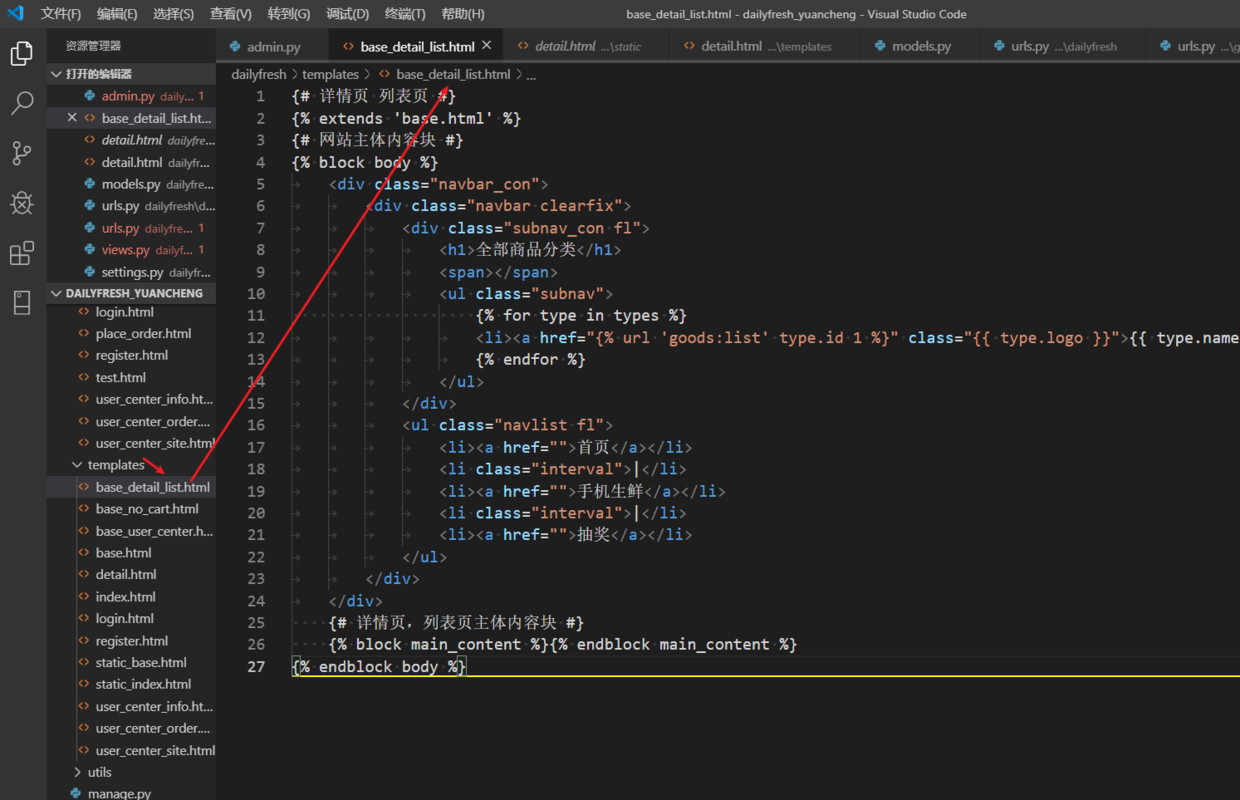Open the 编辑(E) menu

click(117, 14)
